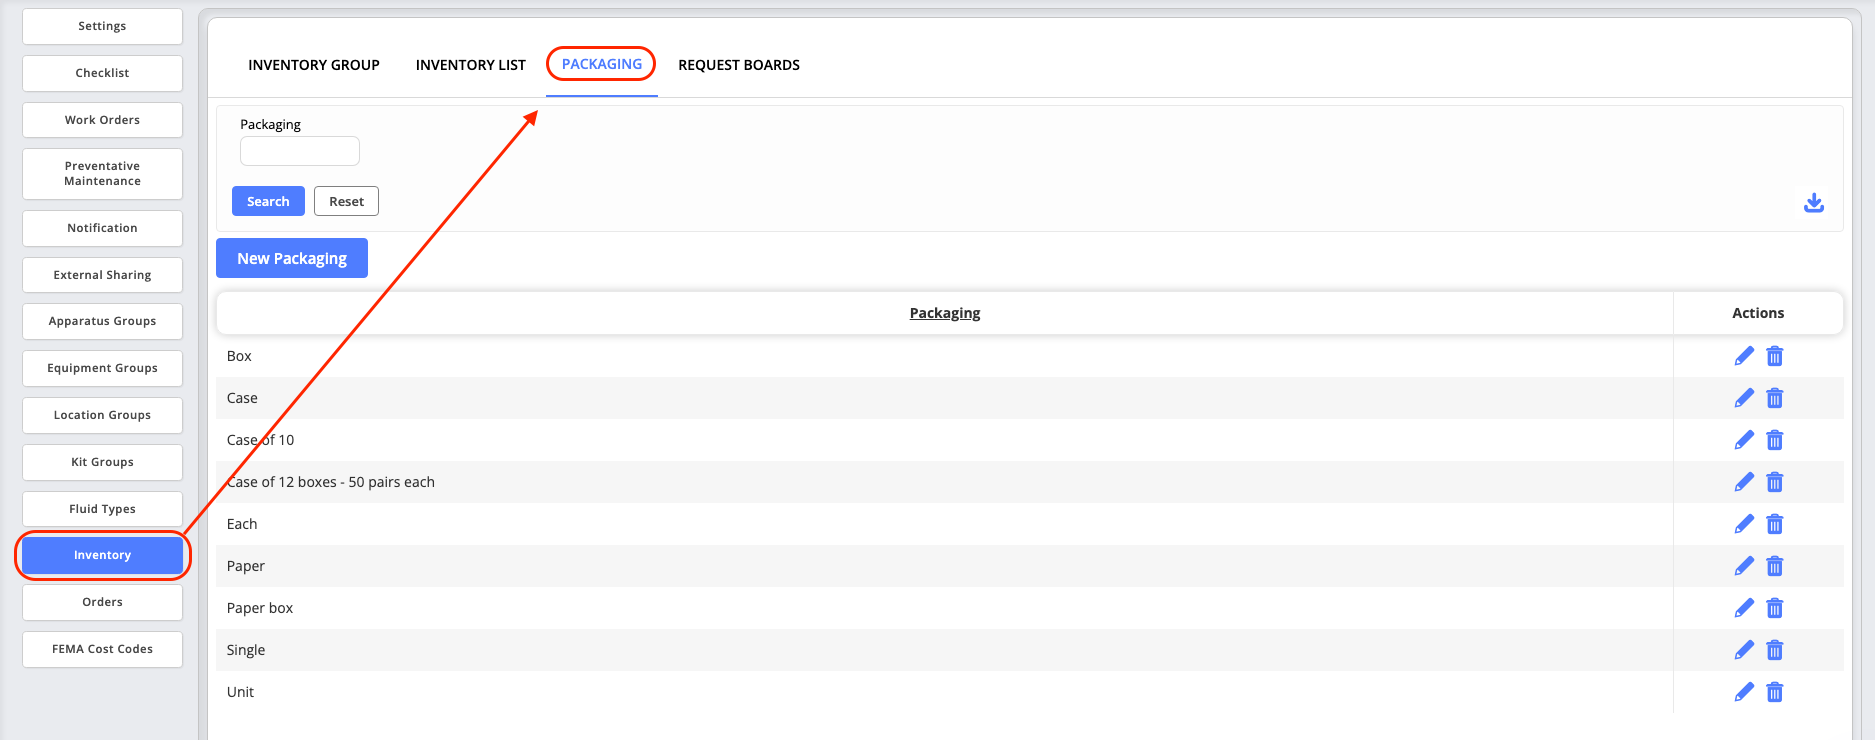Open Equipment Groups section
This screenshot has height=740, width=1875.
102,368
